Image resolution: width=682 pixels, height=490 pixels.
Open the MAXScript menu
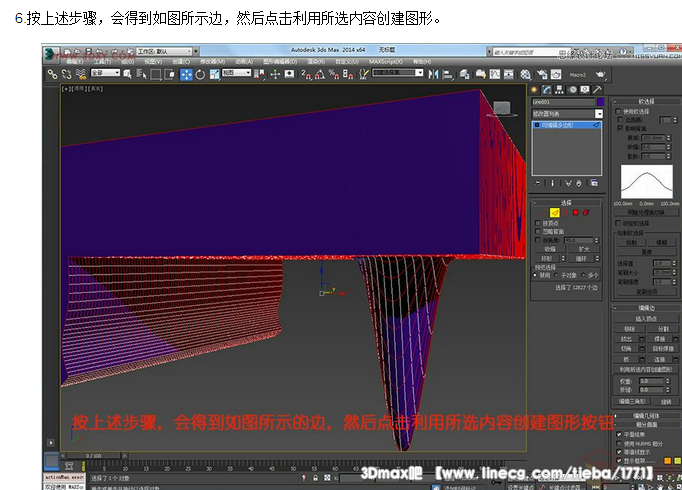(x=384, y=61)
